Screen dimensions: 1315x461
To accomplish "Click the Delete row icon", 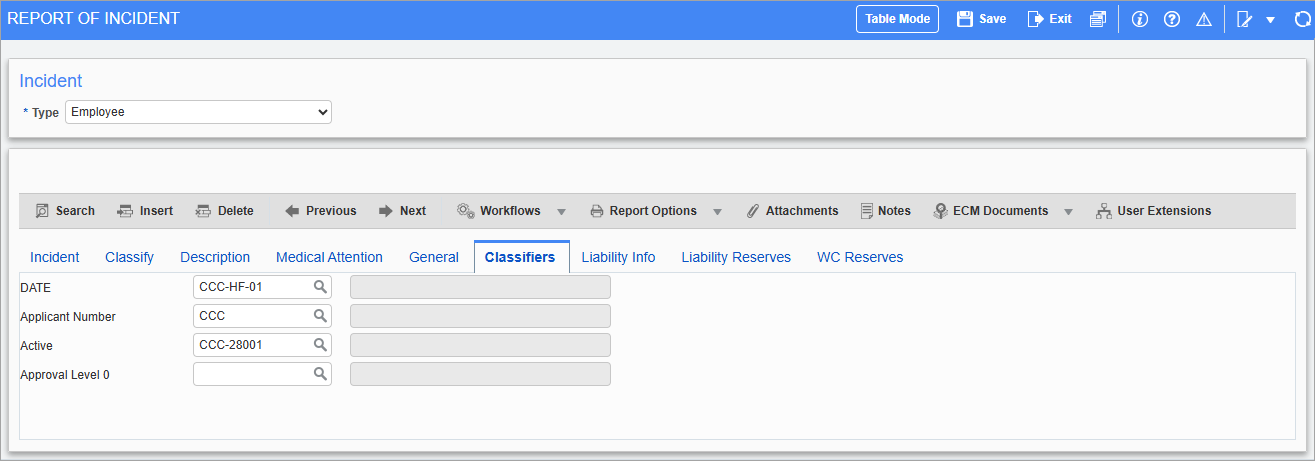I will coord(203,211).
